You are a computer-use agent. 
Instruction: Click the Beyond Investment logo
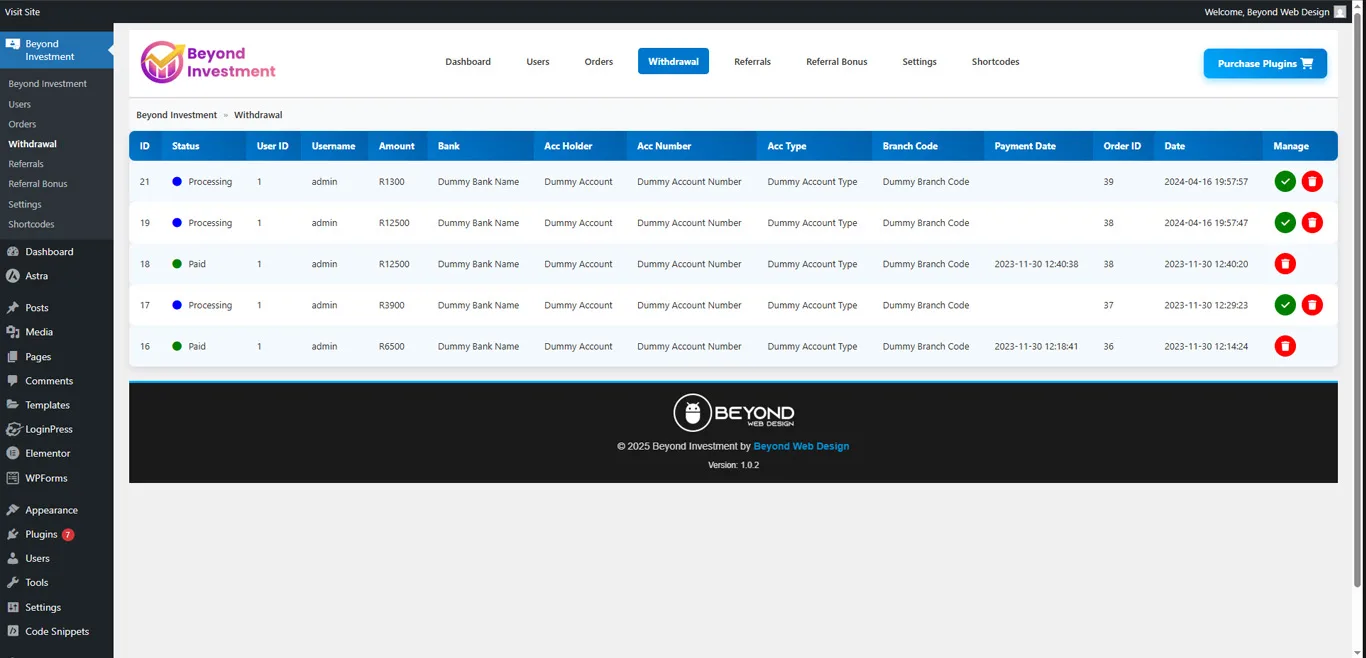pyautogui.click(x=208, y=62)
